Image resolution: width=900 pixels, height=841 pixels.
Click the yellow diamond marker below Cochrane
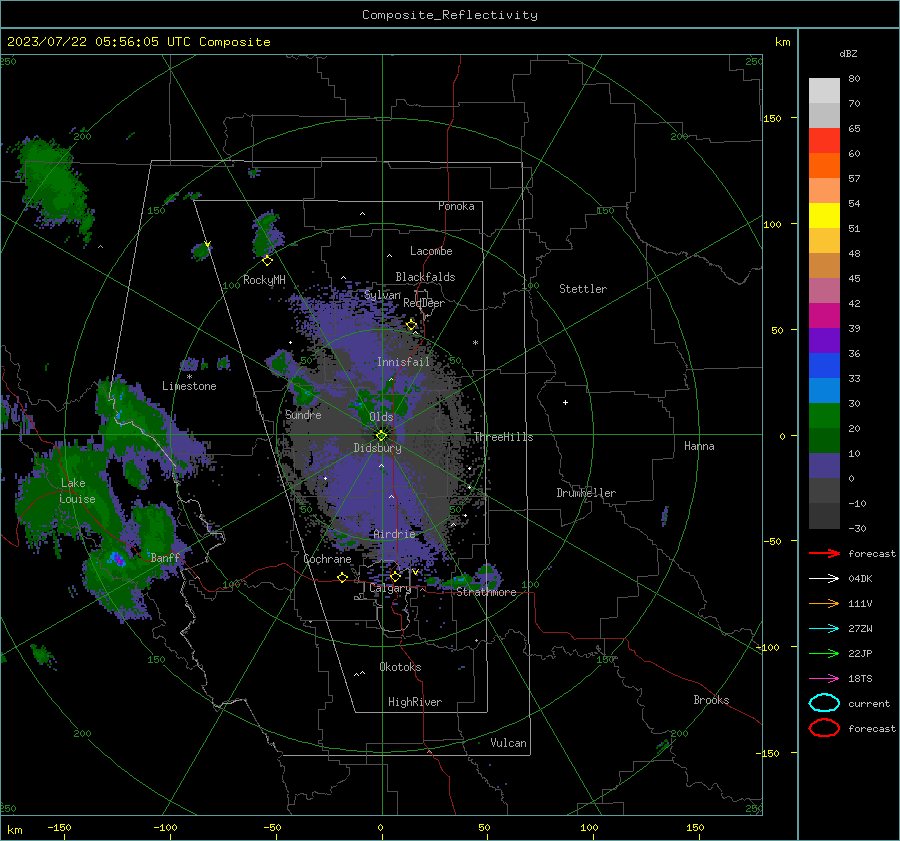tap(342, 577)
